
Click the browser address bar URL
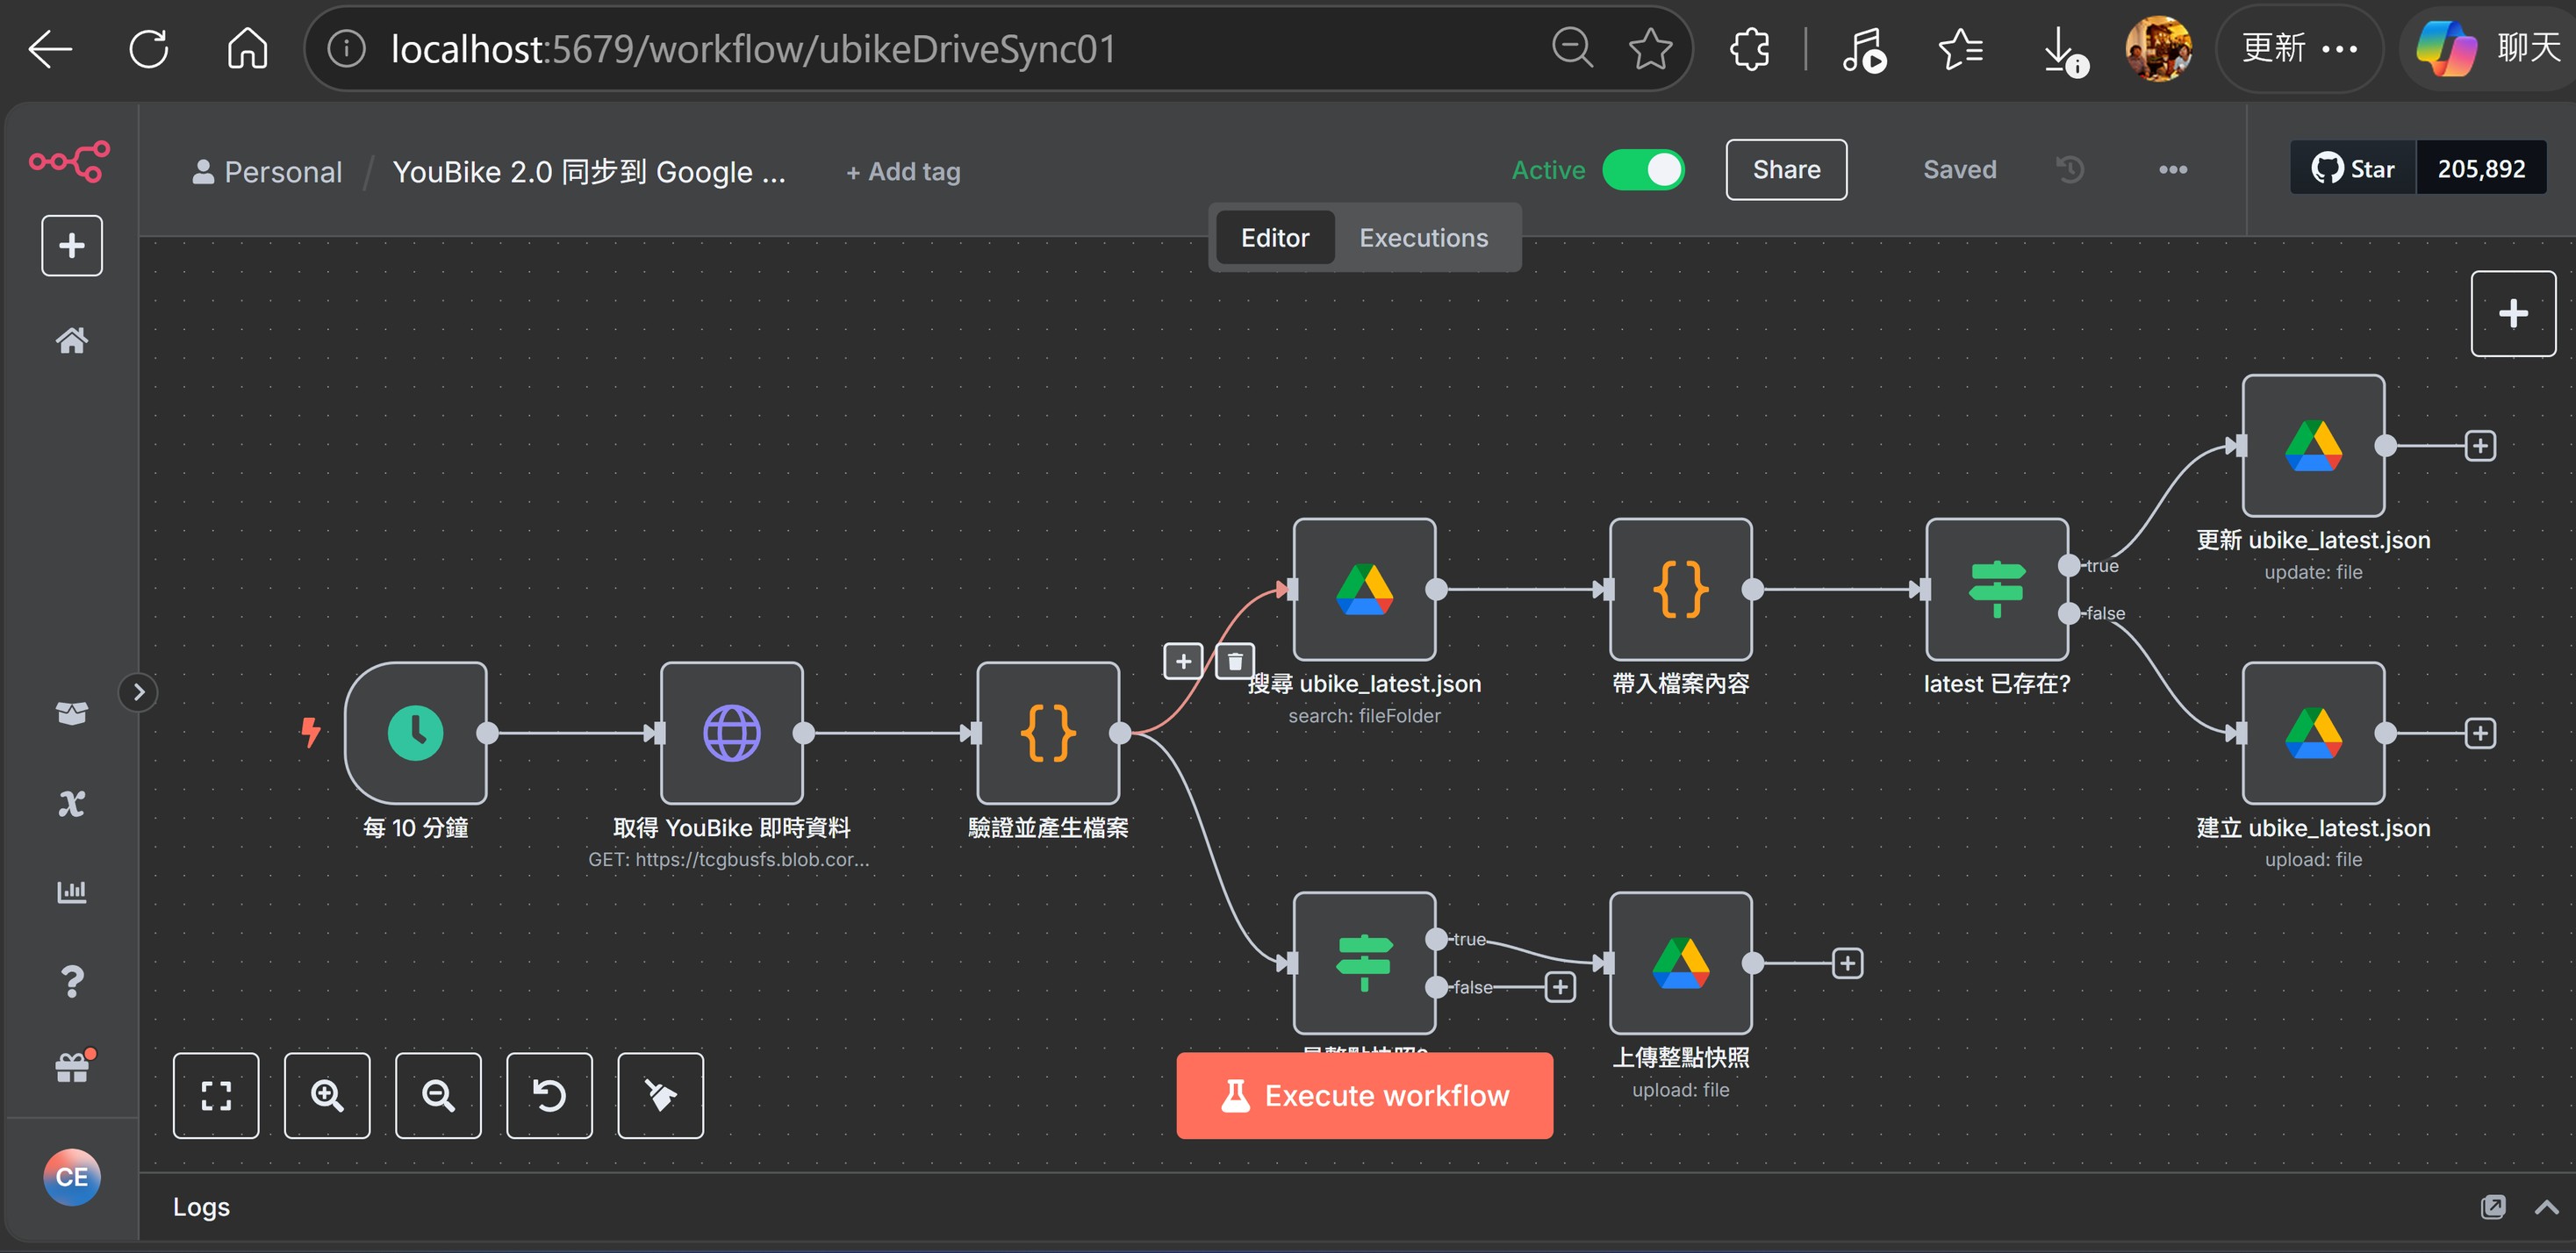point(752,48)
